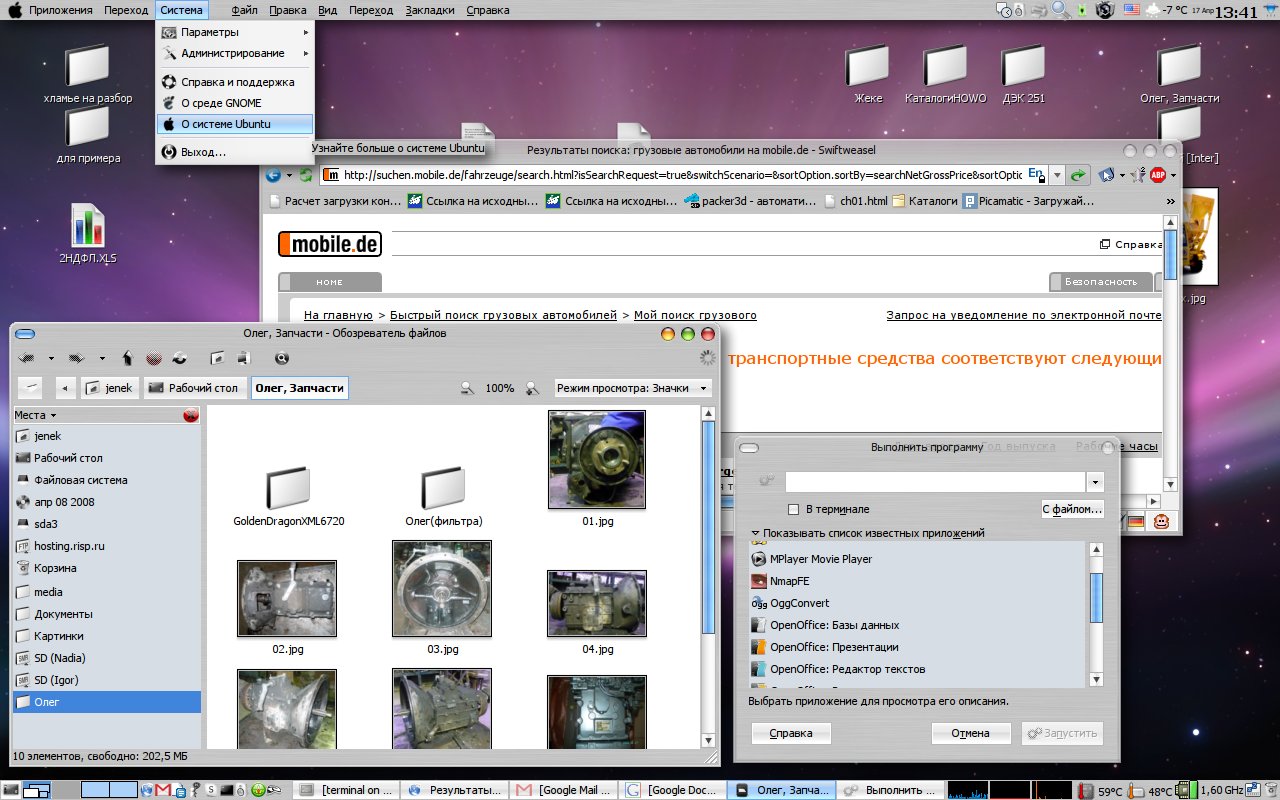Screen dimensions: 1280x800
Task: Click the browser reload icon next to back
Action: (x=305, y=175)
